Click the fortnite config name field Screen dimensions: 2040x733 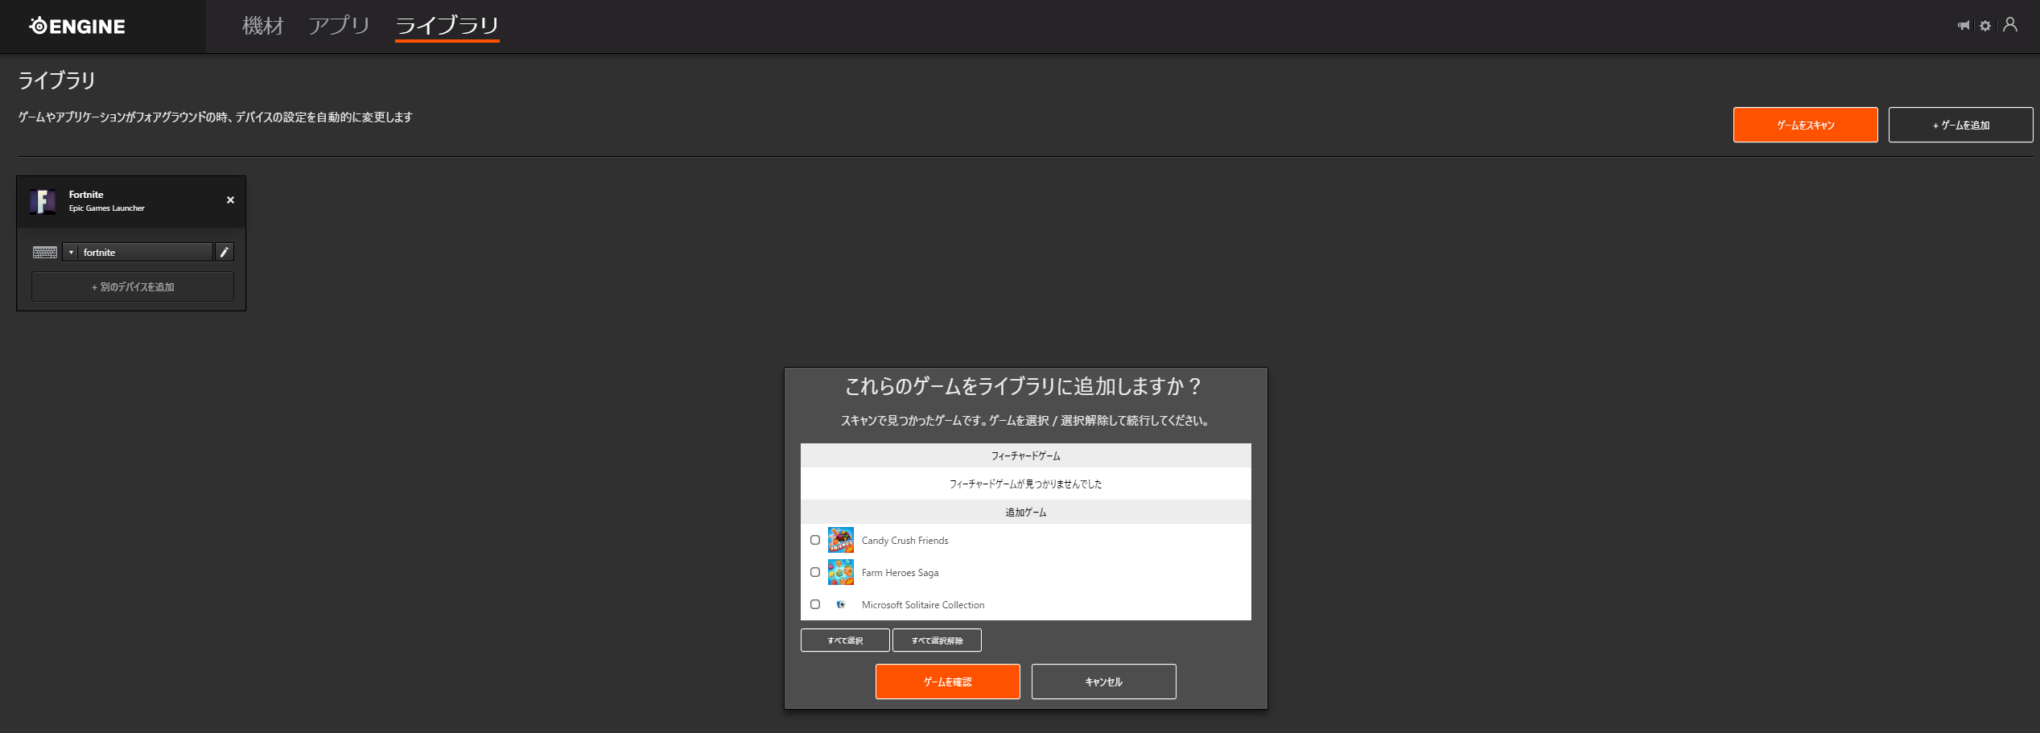click(x=146, y=252)
